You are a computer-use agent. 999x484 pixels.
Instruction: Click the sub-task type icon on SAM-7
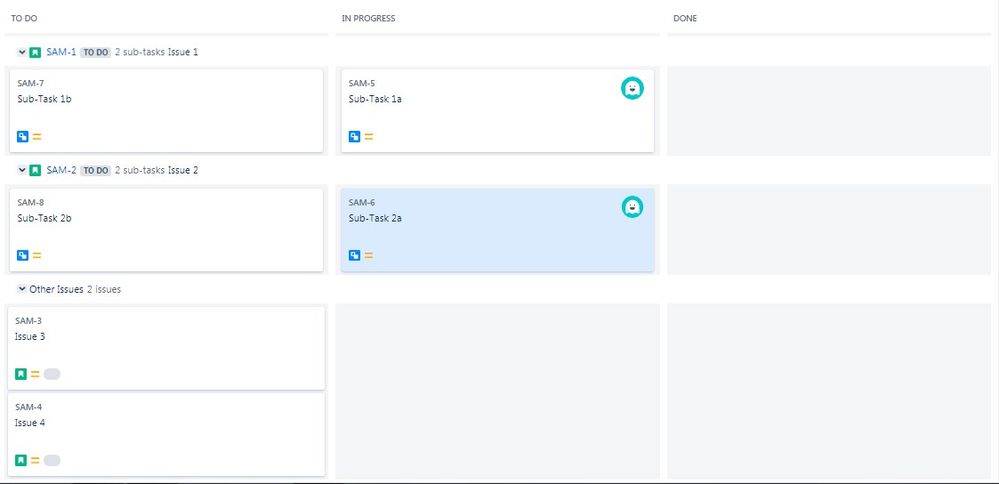pos(23,136)
